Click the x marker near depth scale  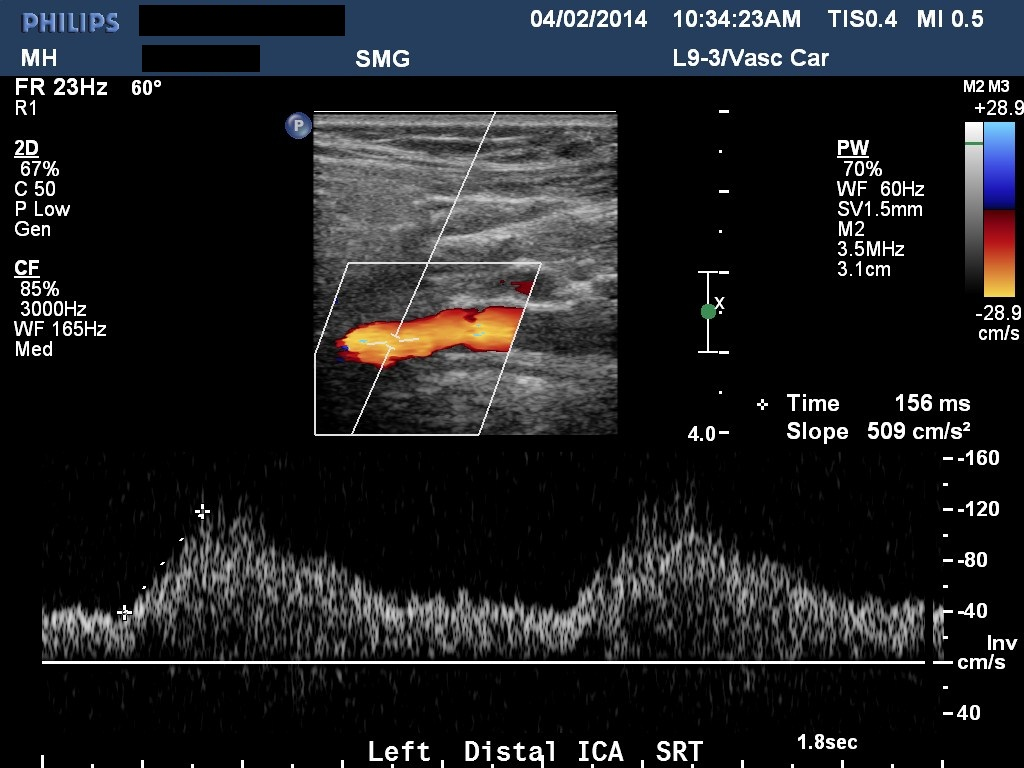point(720,303)
